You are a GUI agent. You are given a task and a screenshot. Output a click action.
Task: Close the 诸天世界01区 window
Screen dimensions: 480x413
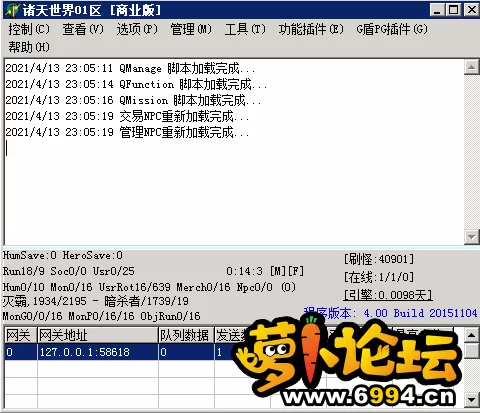click(472, 10)
